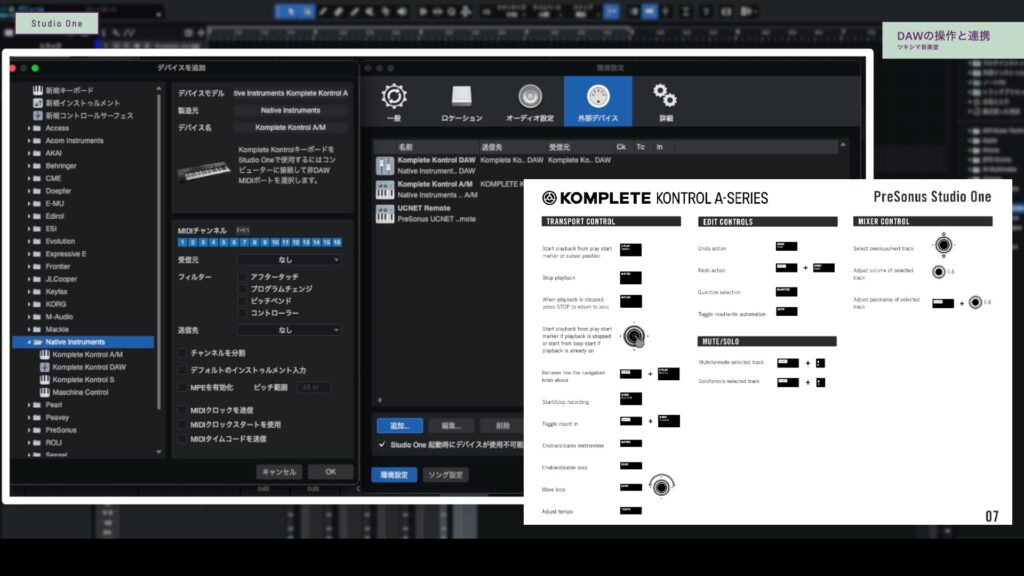This screenshot has width=1024, height=576.
Task: Select UCNET Remote in the device list
Action: coord(449,214)
